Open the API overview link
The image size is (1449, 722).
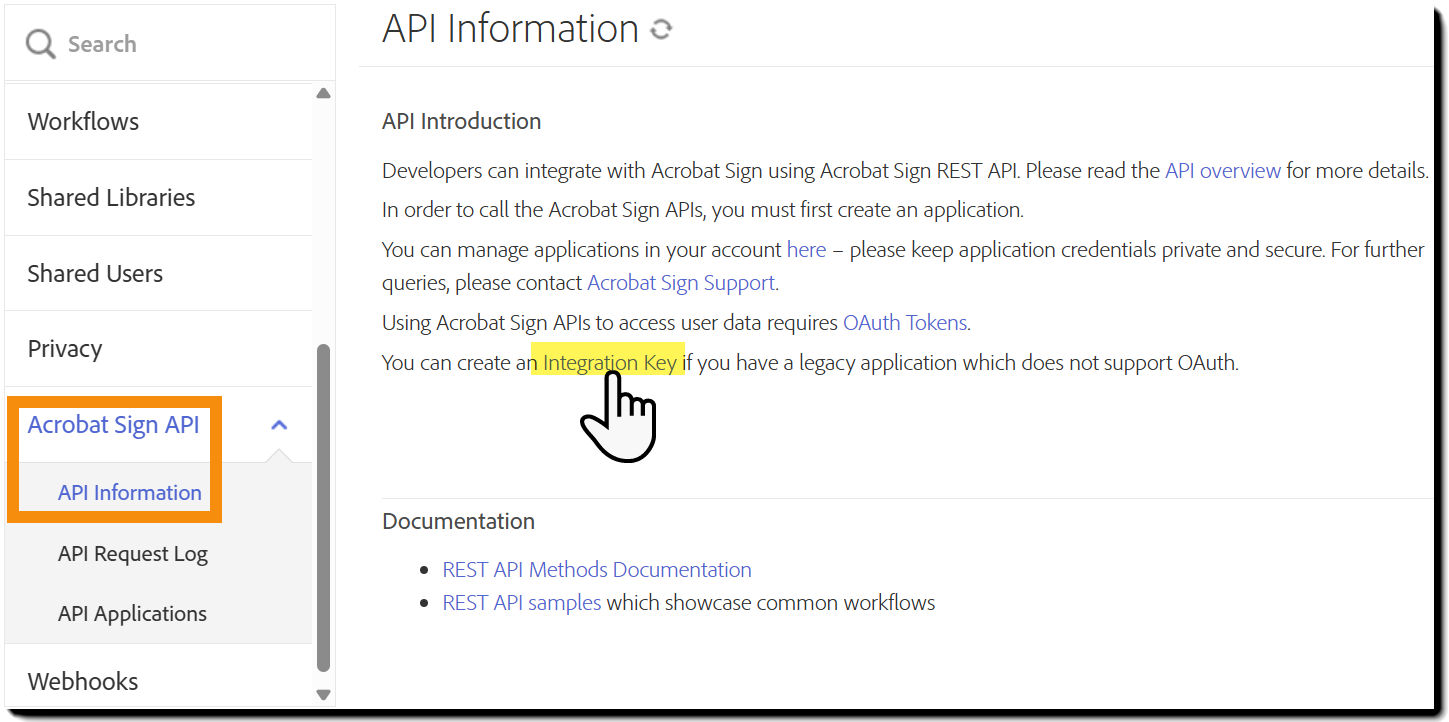pos(1222,170)
